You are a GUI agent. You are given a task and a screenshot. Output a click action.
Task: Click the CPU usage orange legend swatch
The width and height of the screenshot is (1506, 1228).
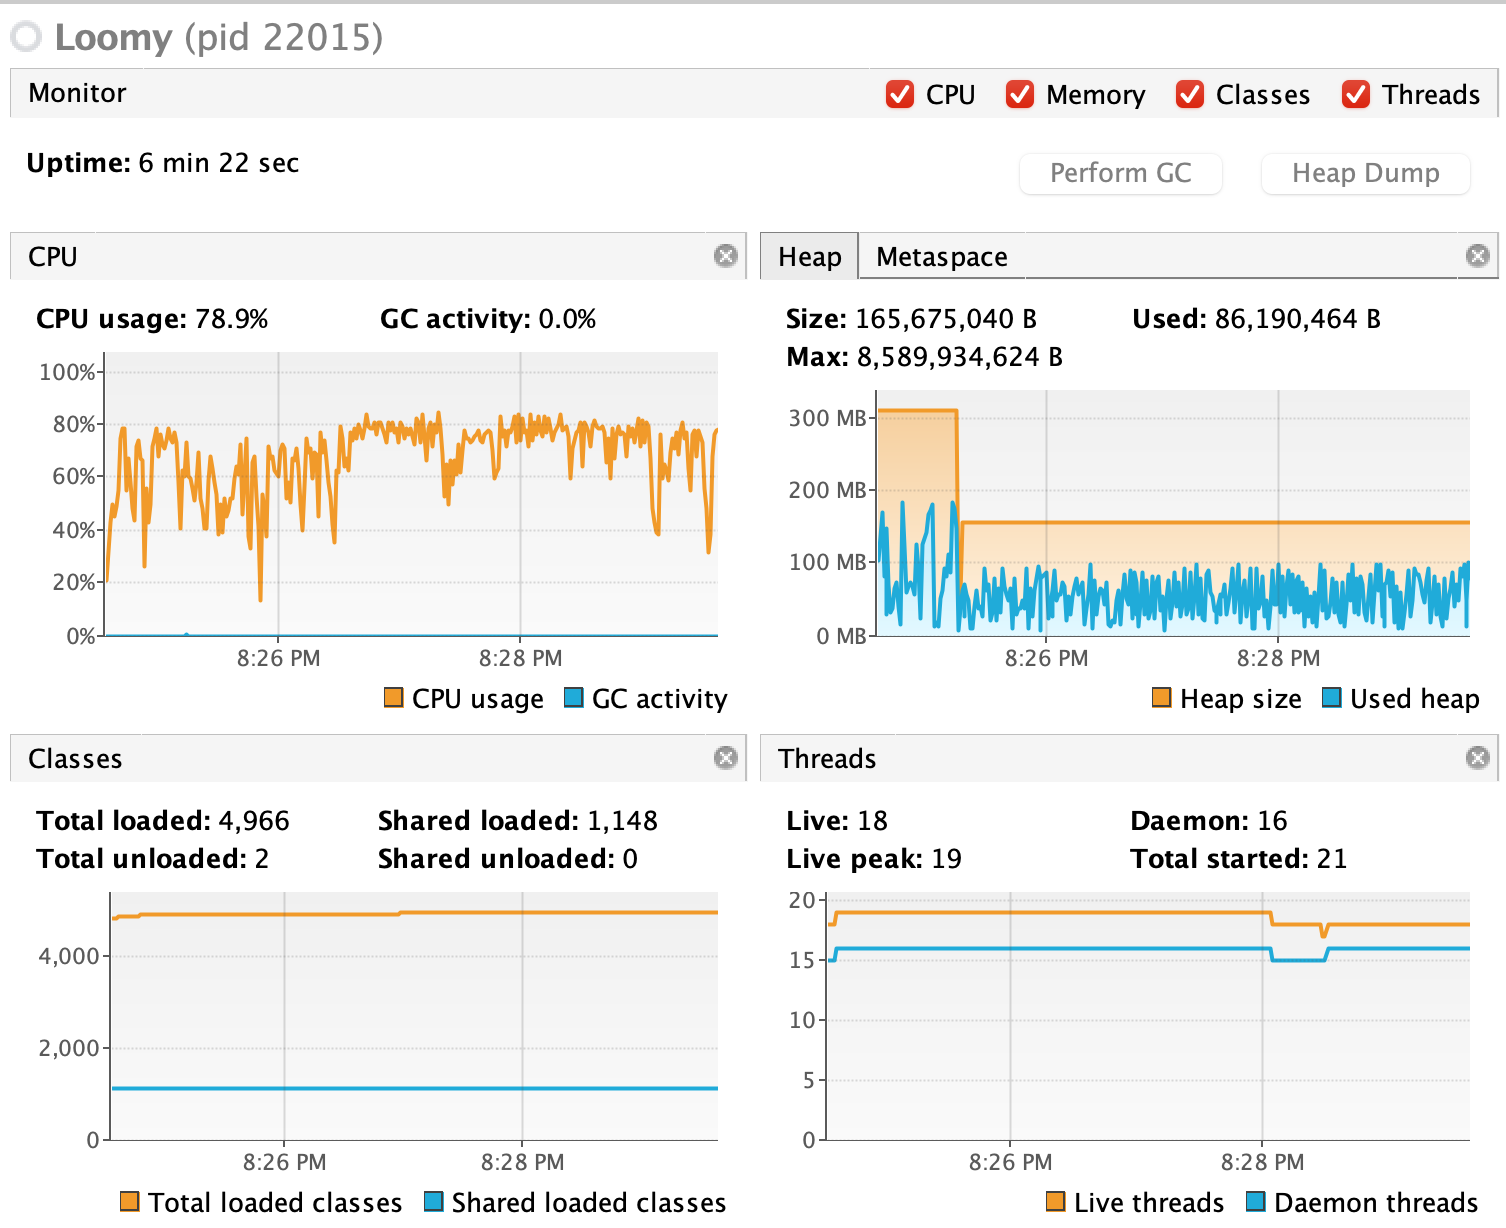pos(394,697)
